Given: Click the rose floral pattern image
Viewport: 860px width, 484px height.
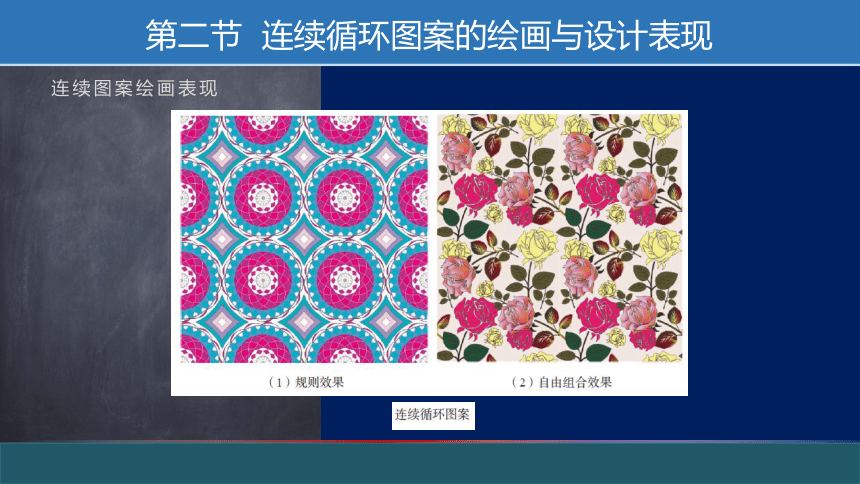Looking at the screenshot, I should click(x=559, y=238).
